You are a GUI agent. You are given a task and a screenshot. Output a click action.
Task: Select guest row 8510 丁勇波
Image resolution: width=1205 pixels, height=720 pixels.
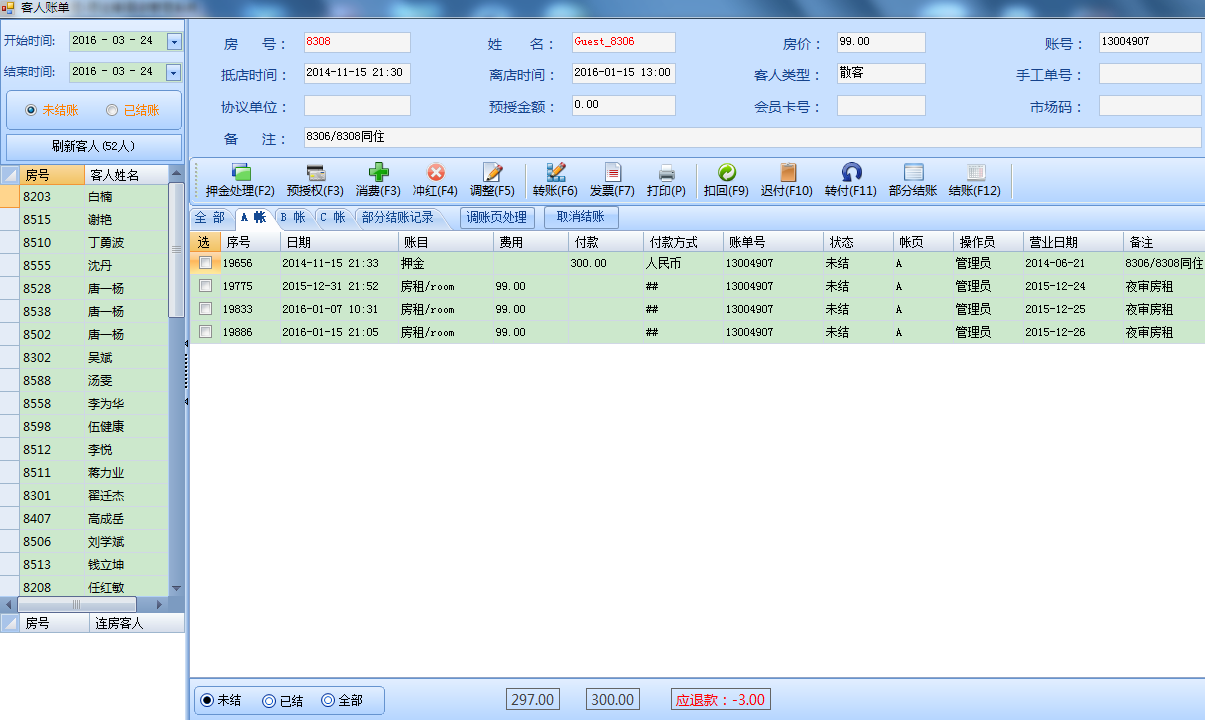click(94, 242)
